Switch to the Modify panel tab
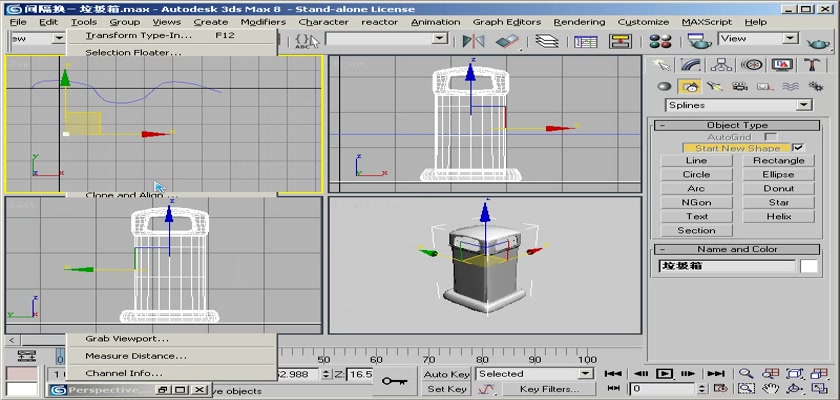Image resolution: width=840 pixels, height=400 pixels. [x=687, y=65]
